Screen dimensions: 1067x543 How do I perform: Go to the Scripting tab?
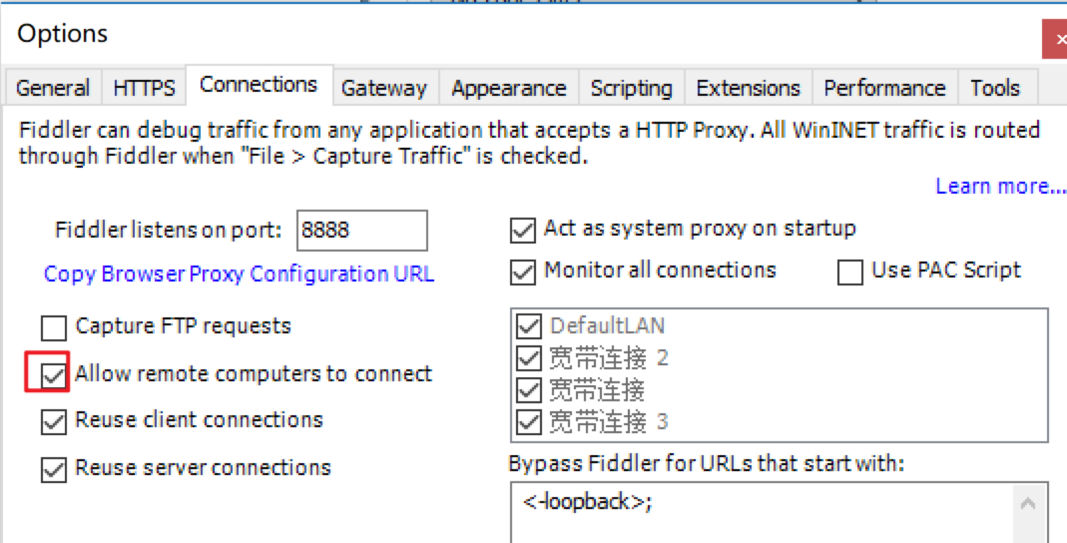pyautogui.click(x=631, y=88)
